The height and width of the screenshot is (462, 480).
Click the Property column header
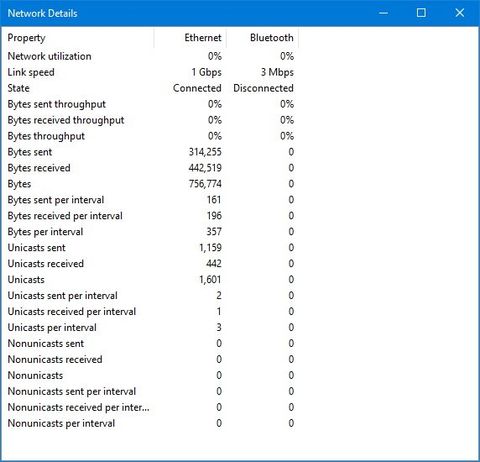77,38
